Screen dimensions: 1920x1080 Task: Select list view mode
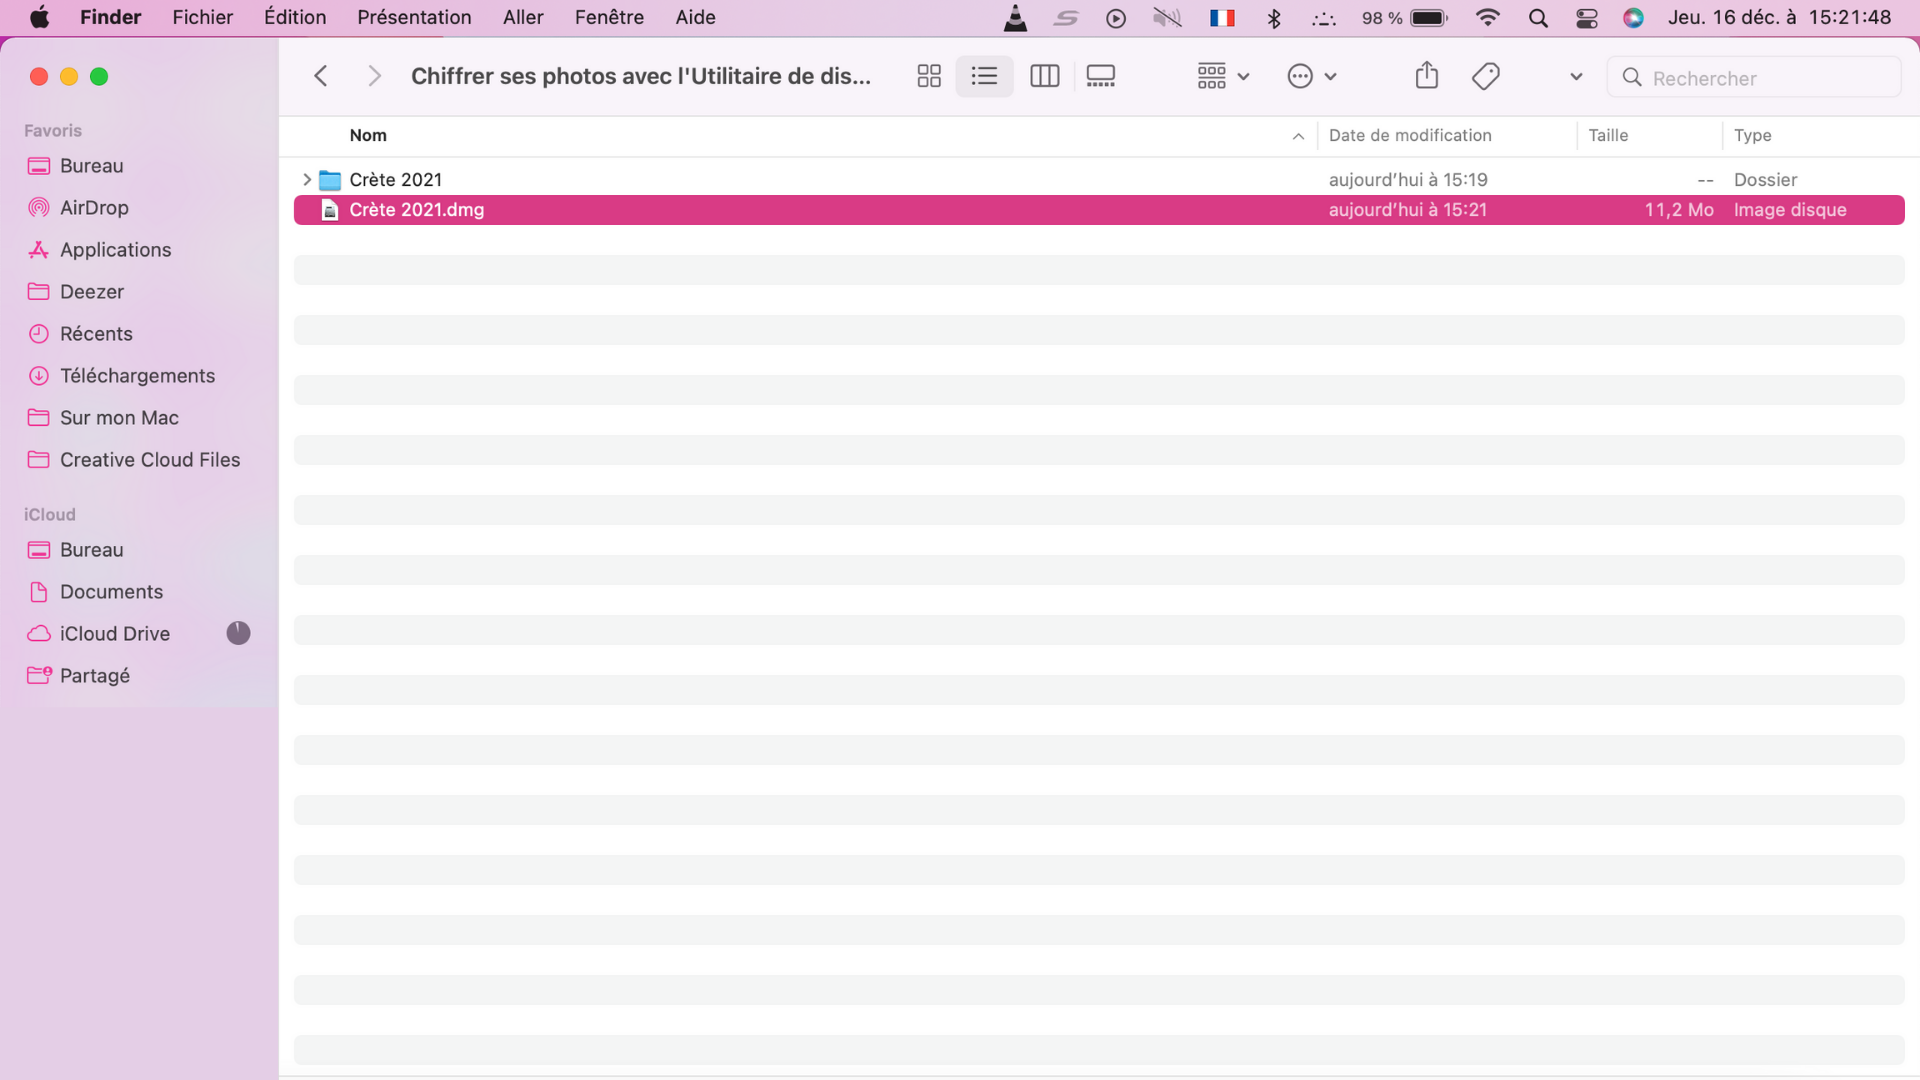[x=984, y=76]
